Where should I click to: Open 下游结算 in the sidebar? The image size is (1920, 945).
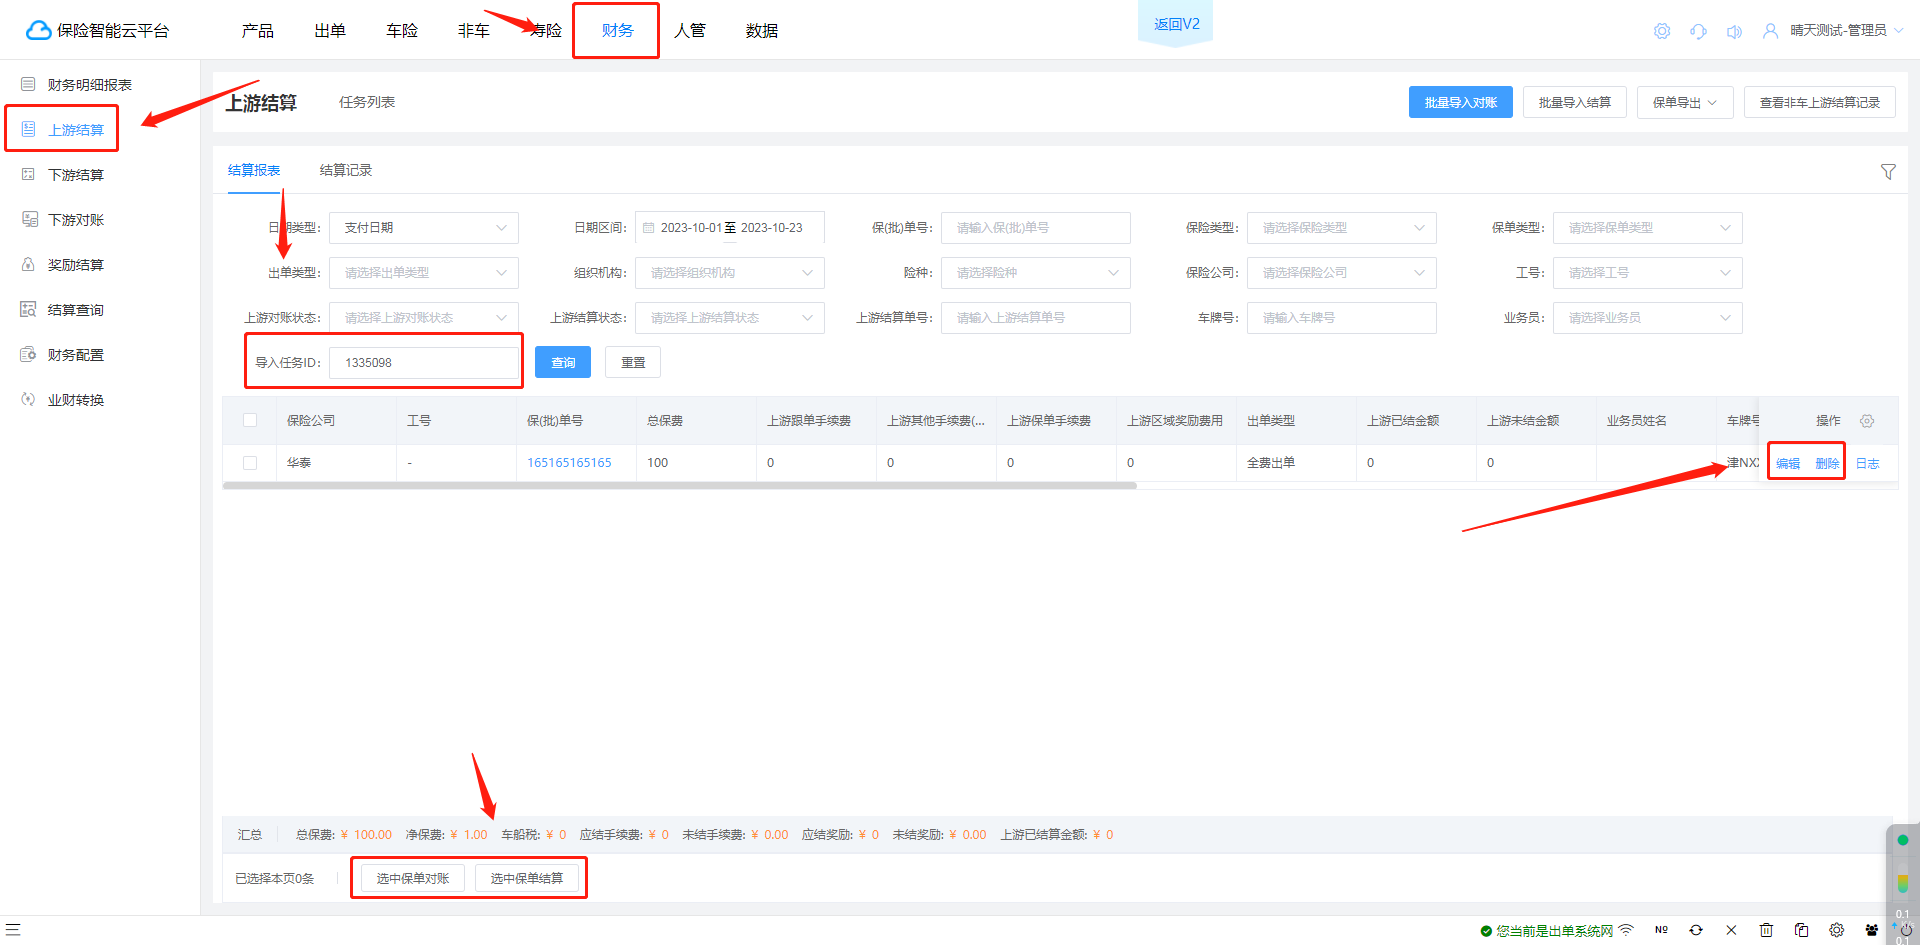75,175
